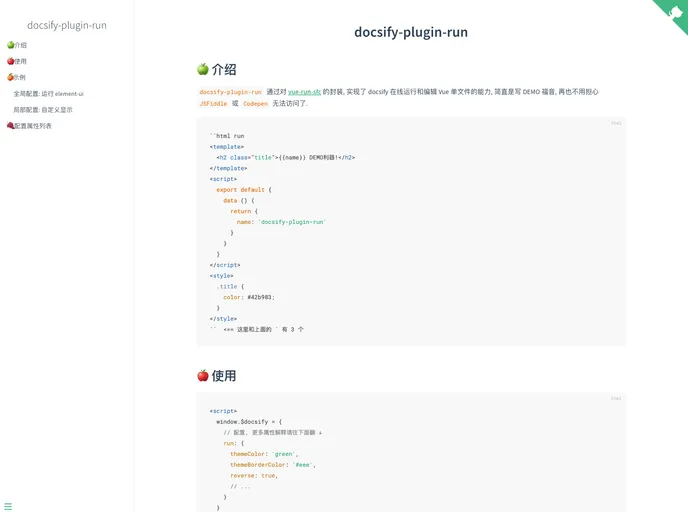Click the <script> line in second code block
The image size is (688, 512).
pyautogui.click(x=223, y=411)
